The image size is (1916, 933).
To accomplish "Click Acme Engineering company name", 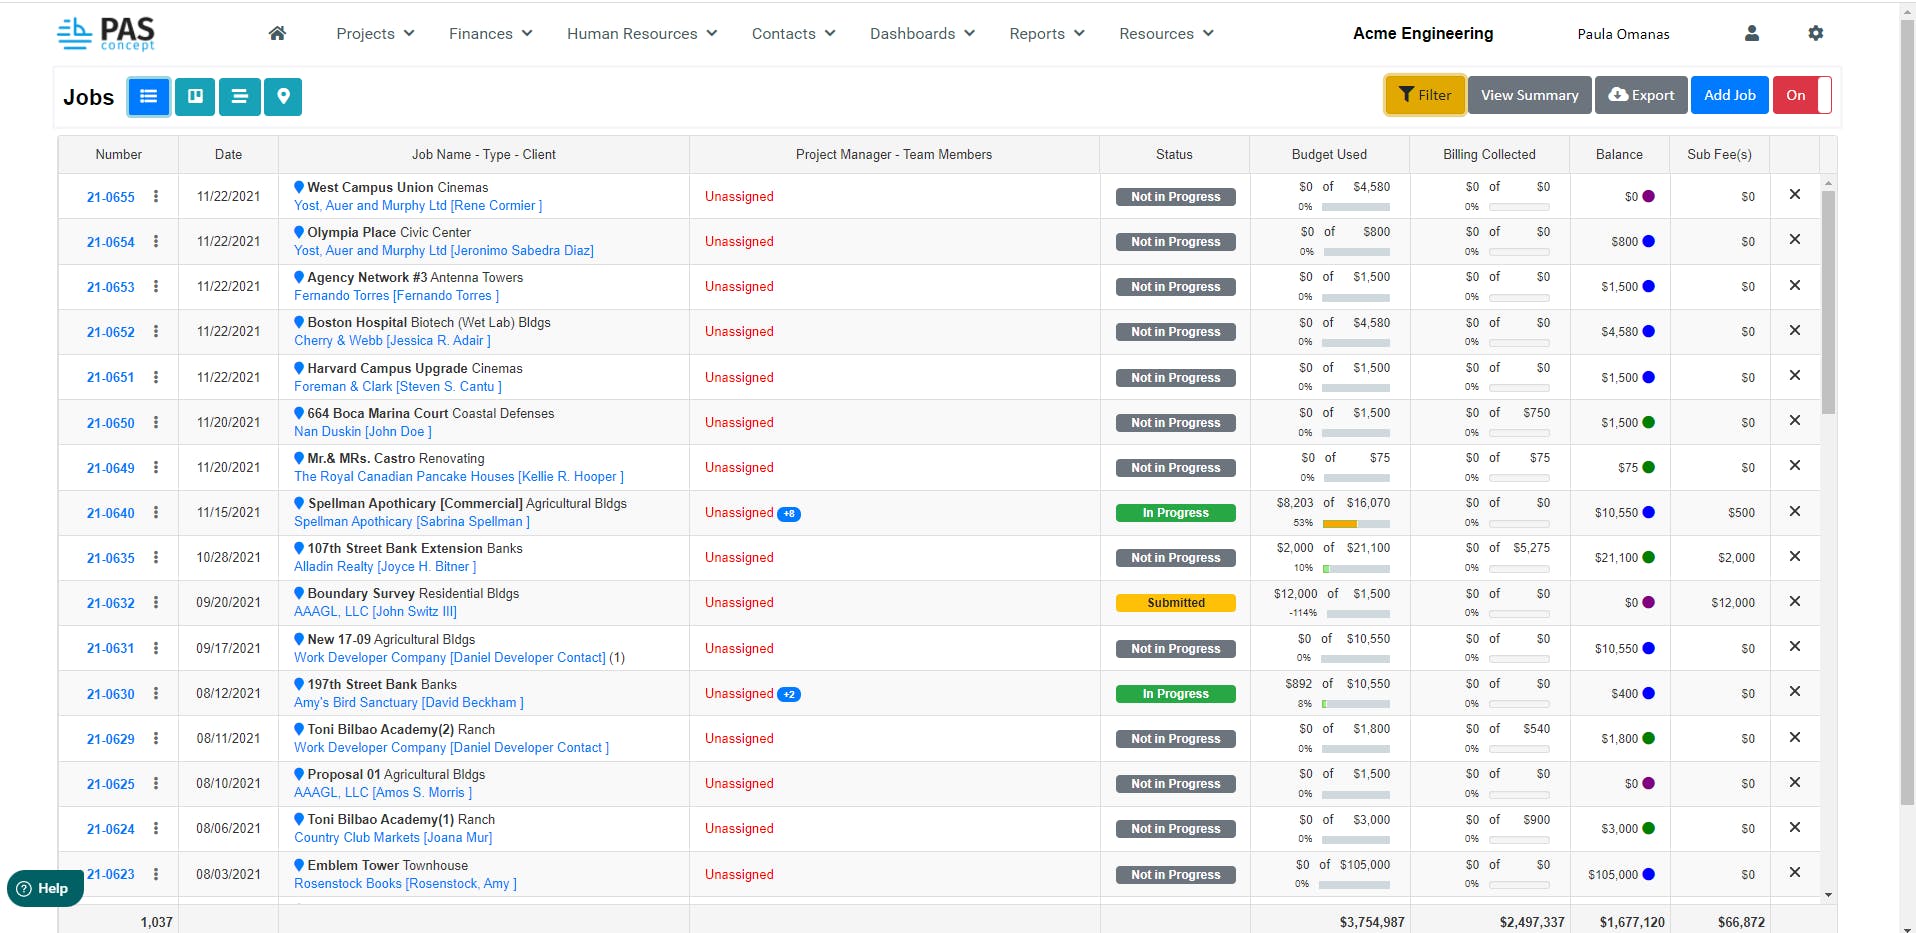I will point(1423,33).
